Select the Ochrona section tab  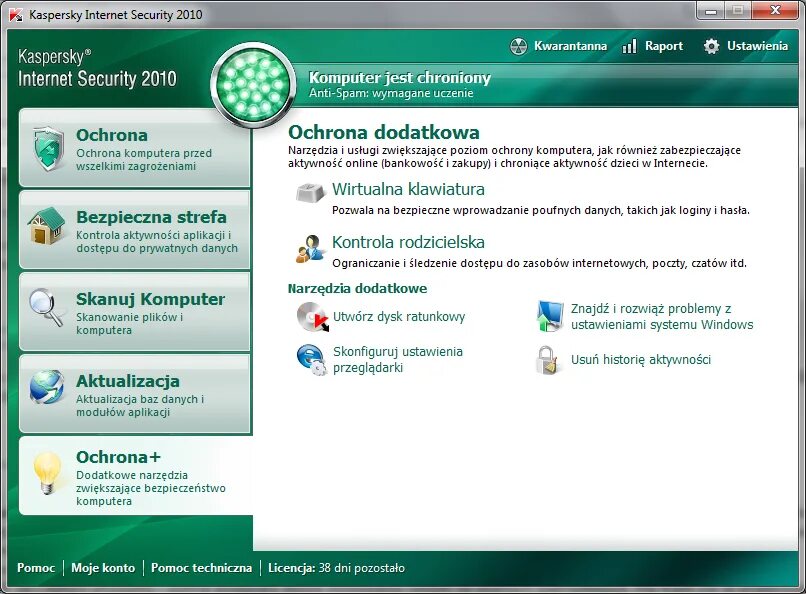(135, 148)
